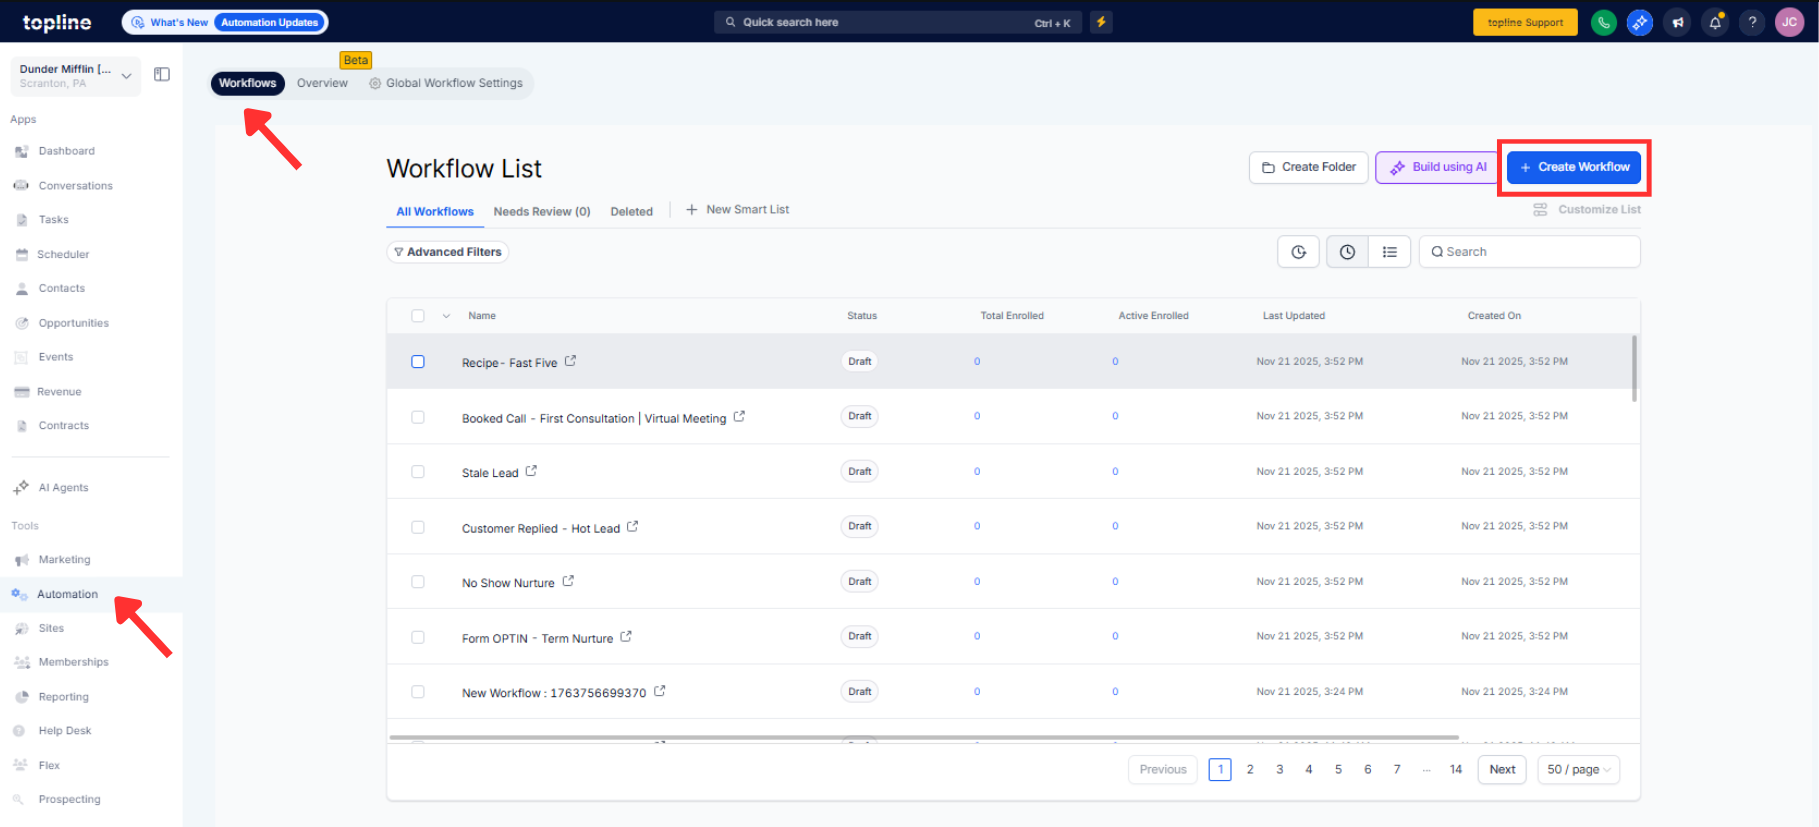Image resolution: width=1819 pixels, height=827 pixels.
Task: Click the lightning bolt quick actions icon
Action: tap(1101, 22)
